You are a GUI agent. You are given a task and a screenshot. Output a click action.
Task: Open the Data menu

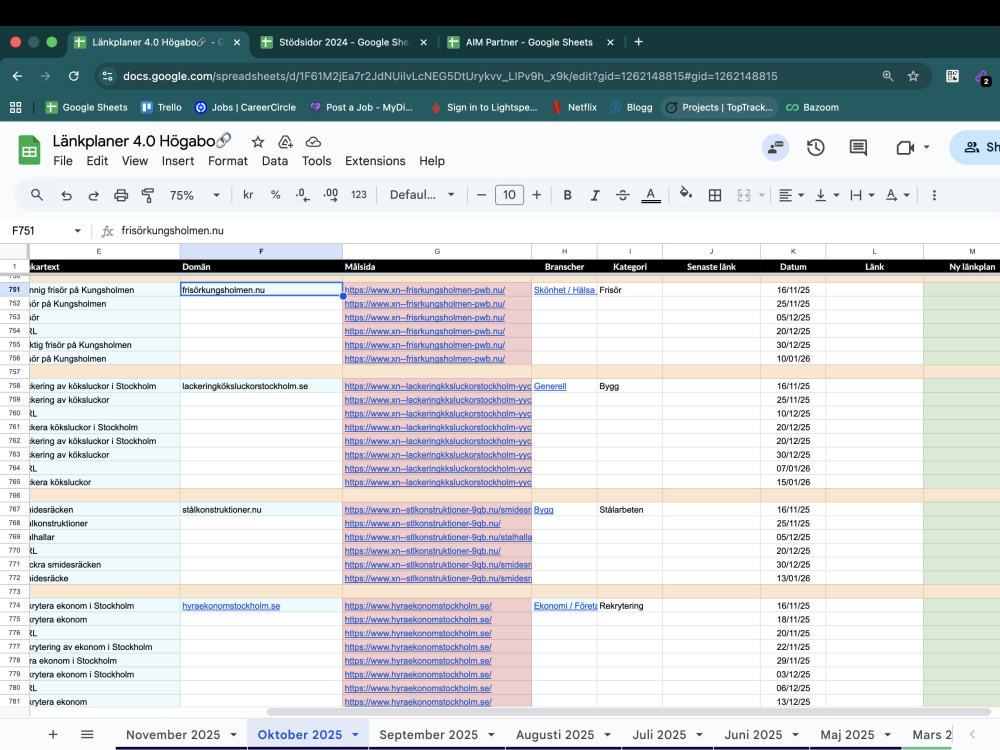[x=275, y=161]
